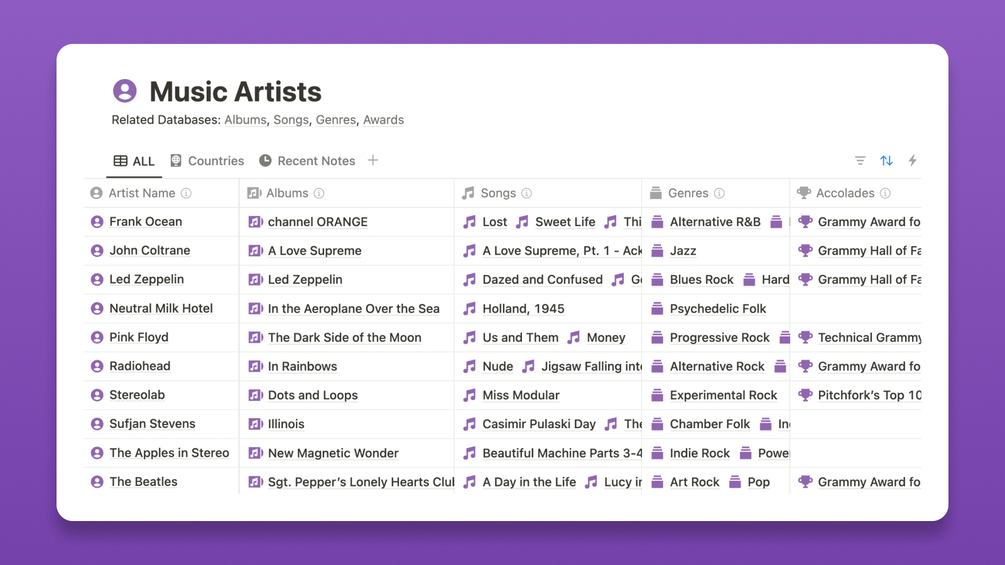Open the Songs related database link
Screen dimensions: 1005x565
click(x=291, y=120)
